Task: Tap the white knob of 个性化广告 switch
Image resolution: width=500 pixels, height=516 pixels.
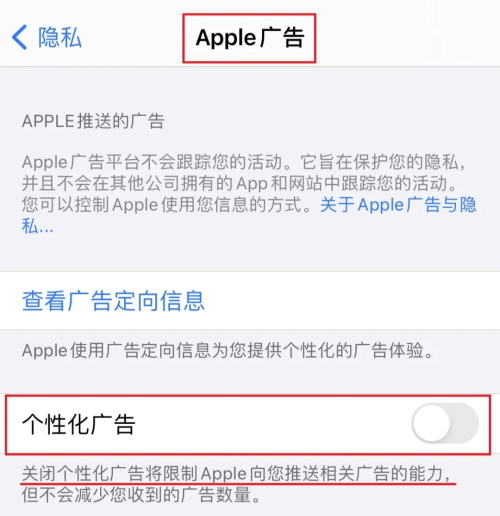Action: coord(431,423)
